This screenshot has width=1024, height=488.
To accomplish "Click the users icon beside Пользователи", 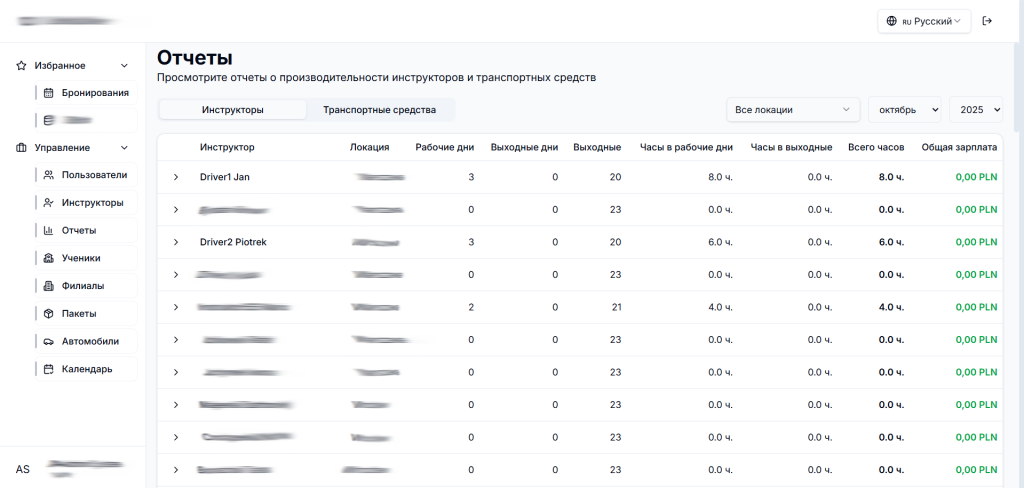I will 48,175.
